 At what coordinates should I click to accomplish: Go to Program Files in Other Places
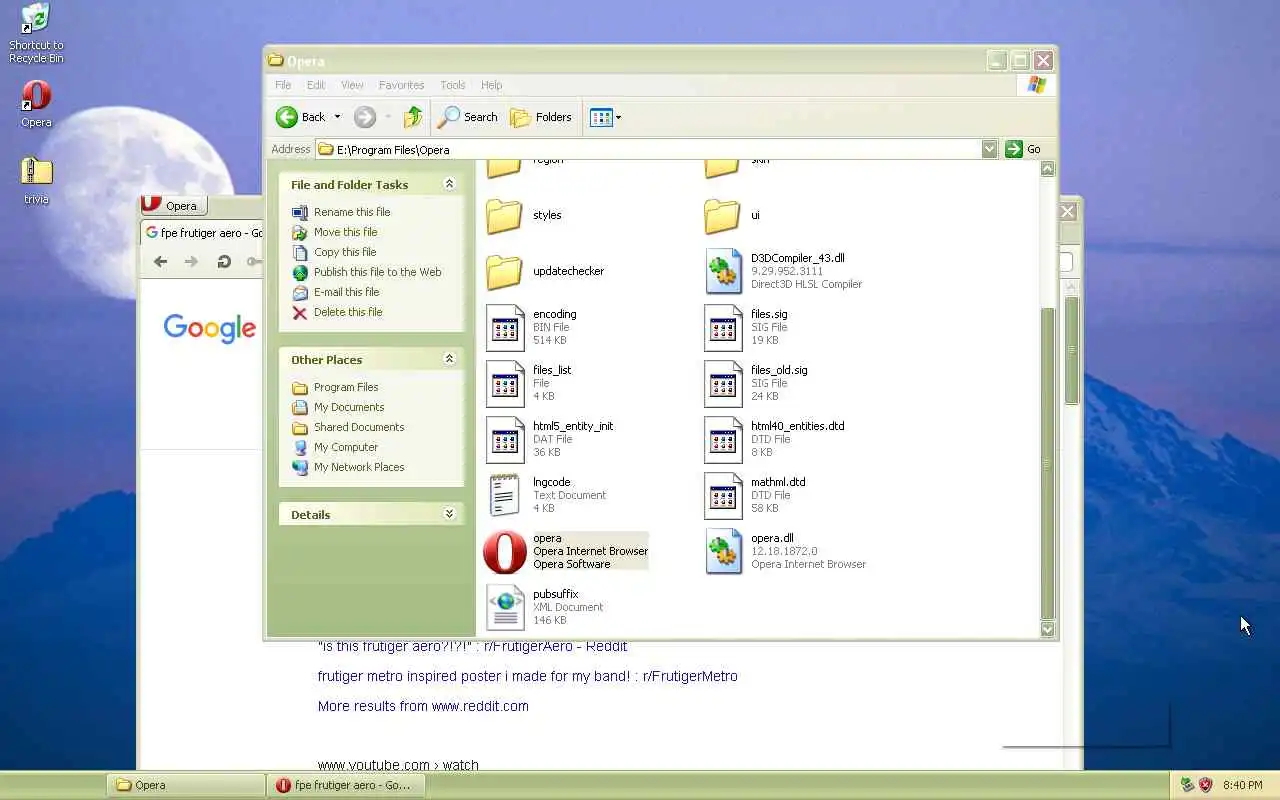click(x=335, y=387)
